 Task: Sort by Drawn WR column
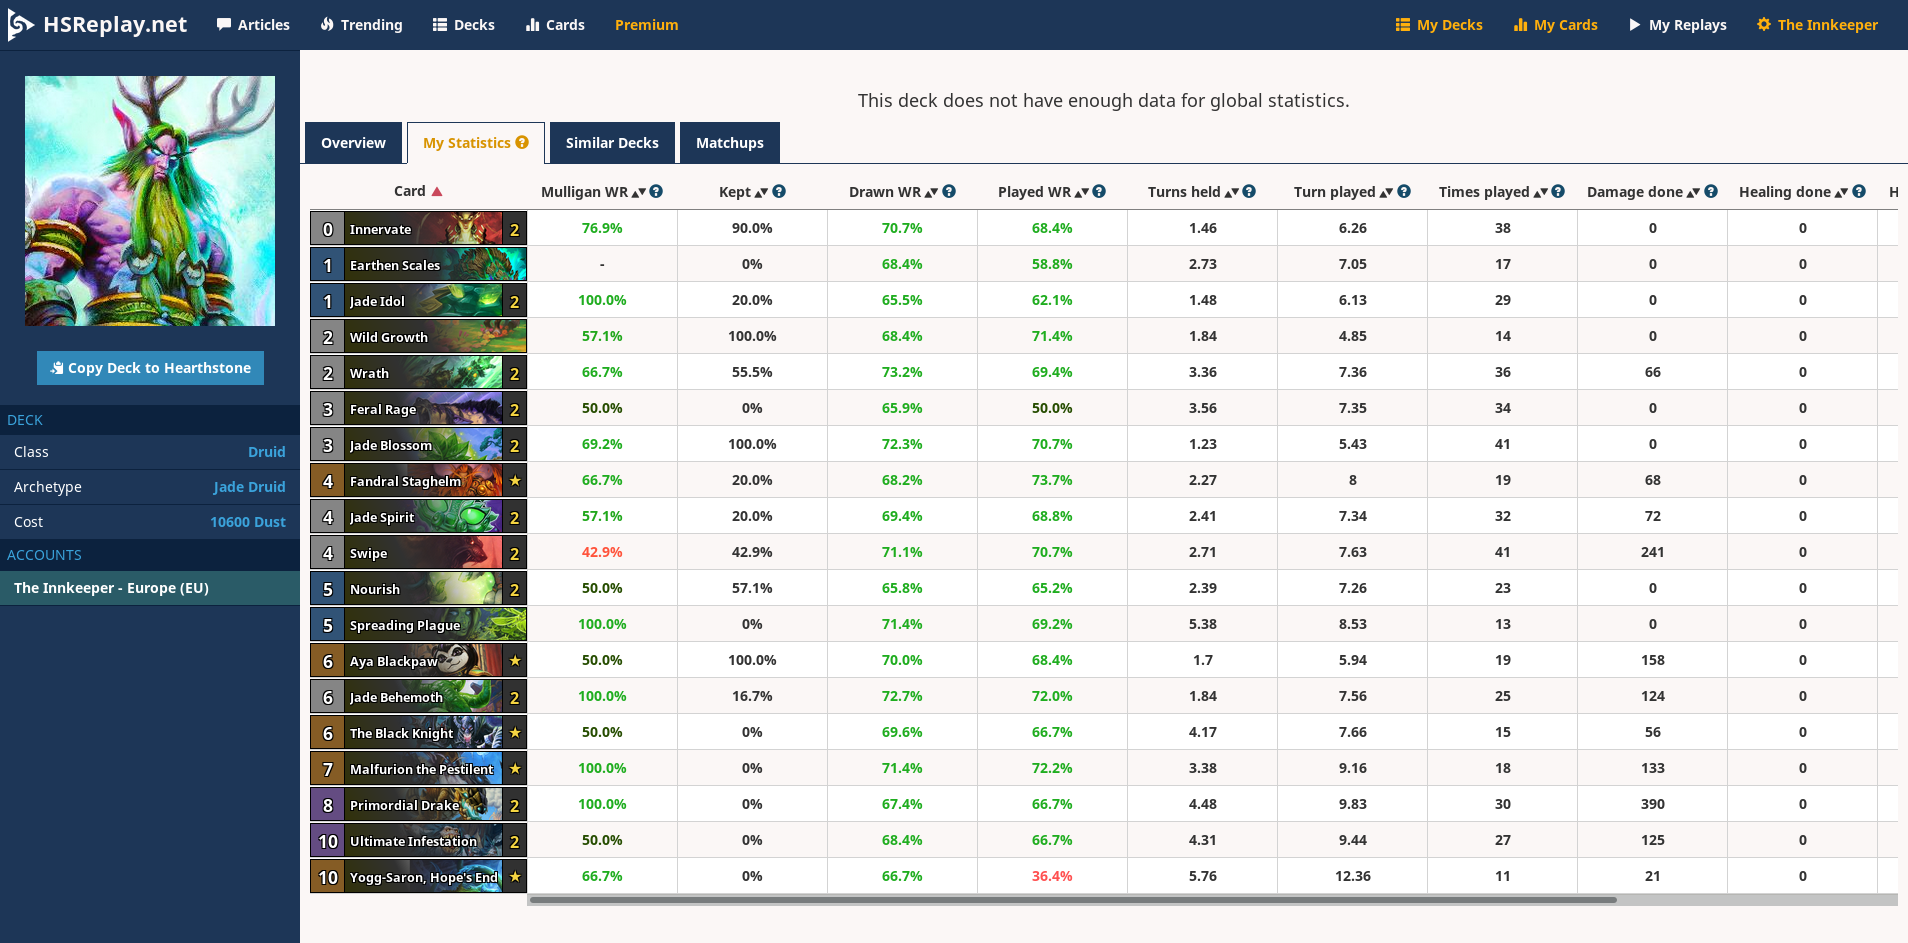click(x=893, y=192)
